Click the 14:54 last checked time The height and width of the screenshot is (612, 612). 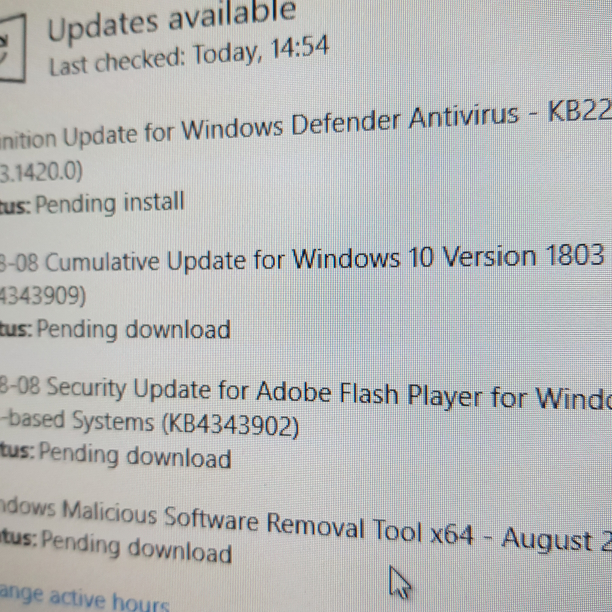click(x=300, y=47)
